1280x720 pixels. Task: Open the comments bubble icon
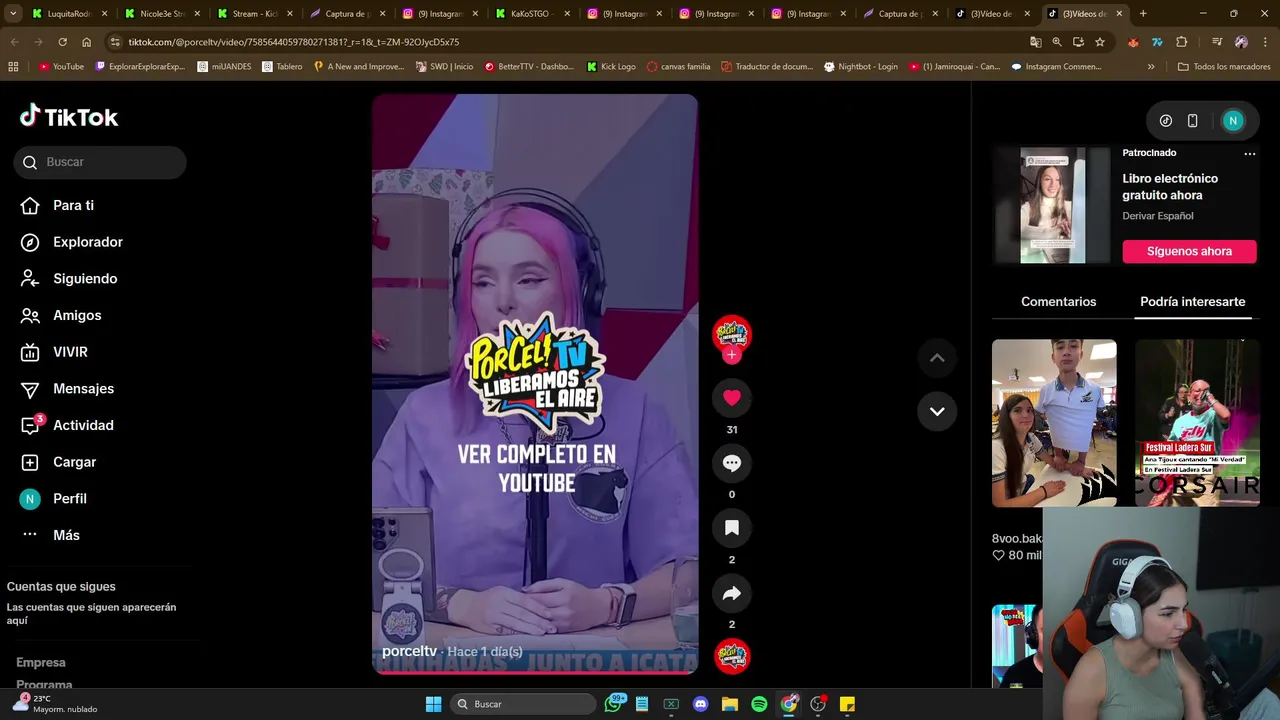click(732, 463)
